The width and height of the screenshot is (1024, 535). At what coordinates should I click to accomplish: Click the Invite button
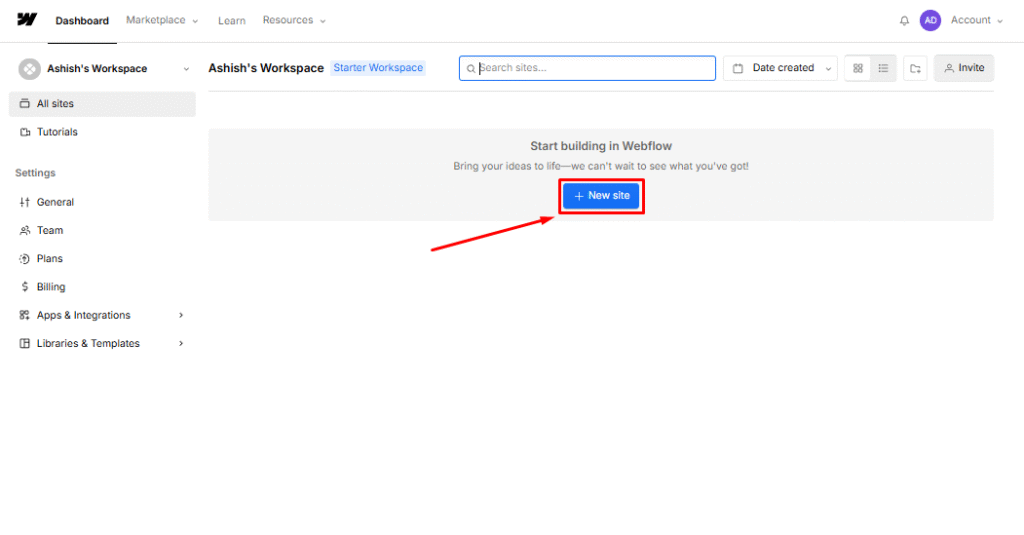pos(964,68)
